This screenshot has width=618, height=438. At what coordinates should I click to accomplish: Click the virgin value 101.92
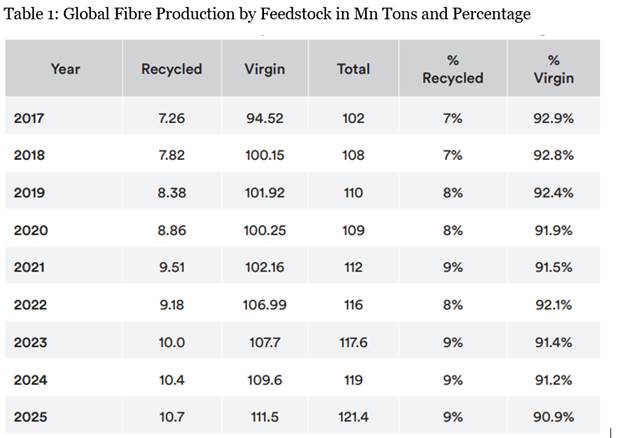(x=265, y=194)
